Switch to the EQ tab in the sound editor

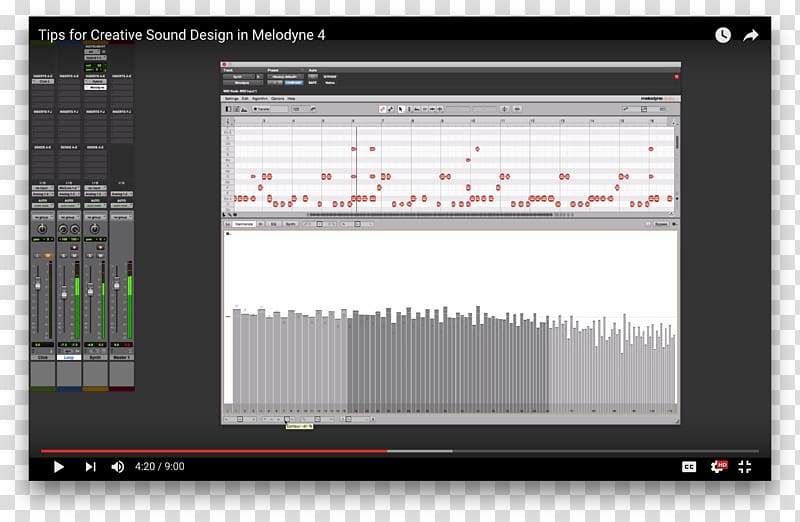click(273, 223)
